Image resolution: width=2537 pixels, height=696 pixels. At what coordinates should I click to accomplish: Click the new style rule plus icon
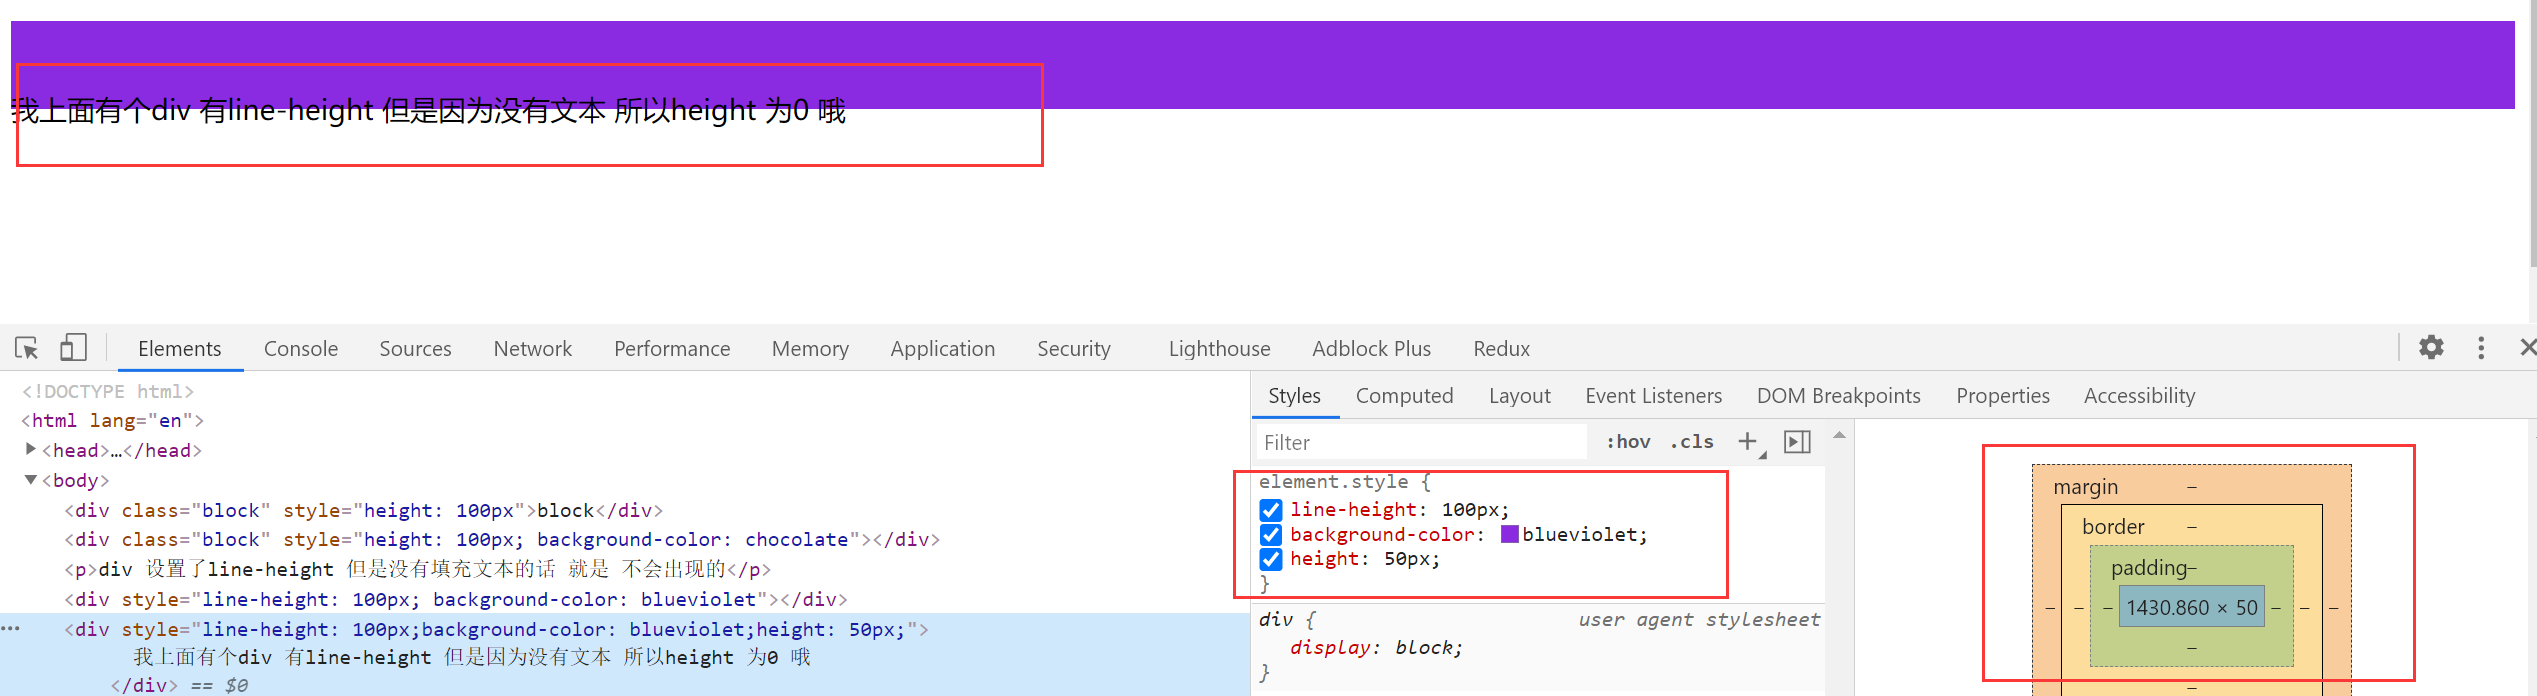pyautogui.click(x=1747, y=442)
